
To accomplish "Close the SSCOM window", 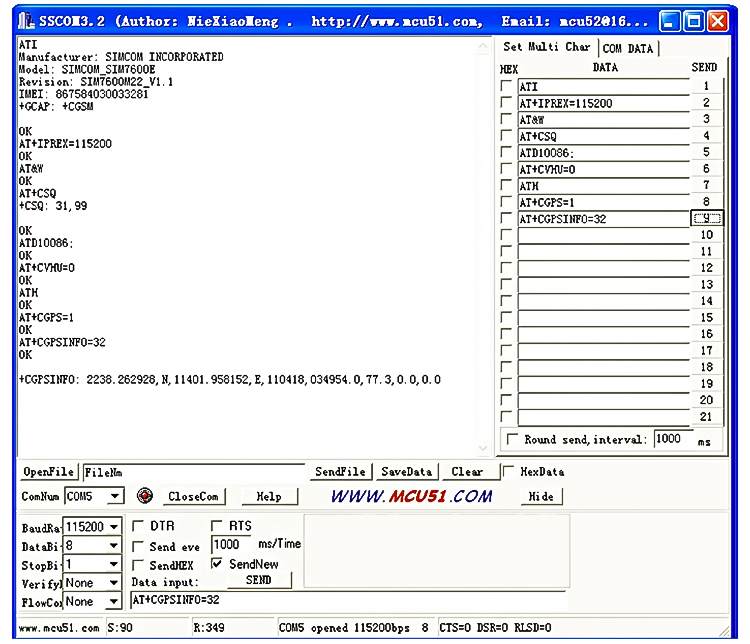I will point(717,22).
